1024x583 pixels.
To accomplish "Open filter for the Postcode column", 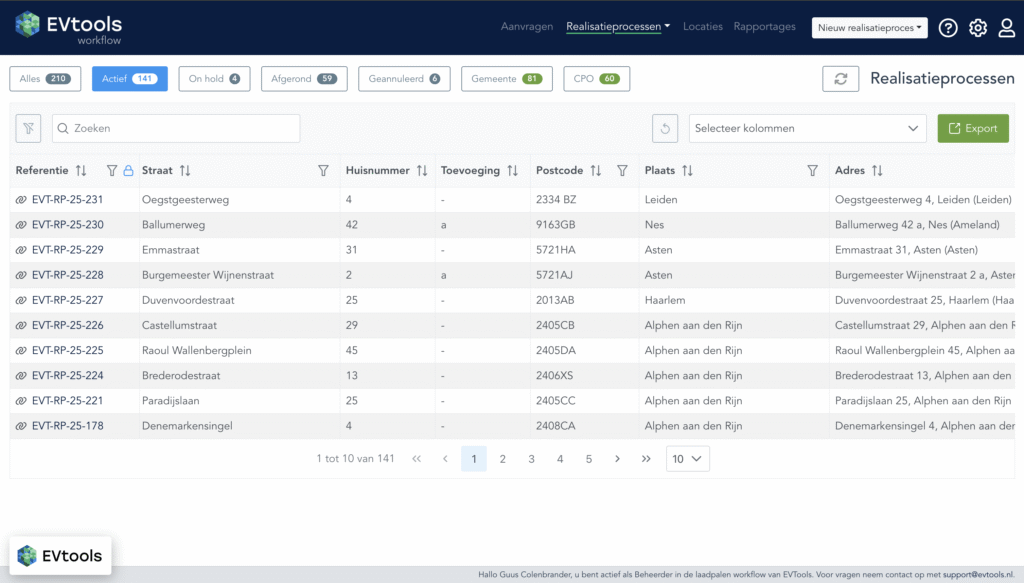I will point(622,171).
